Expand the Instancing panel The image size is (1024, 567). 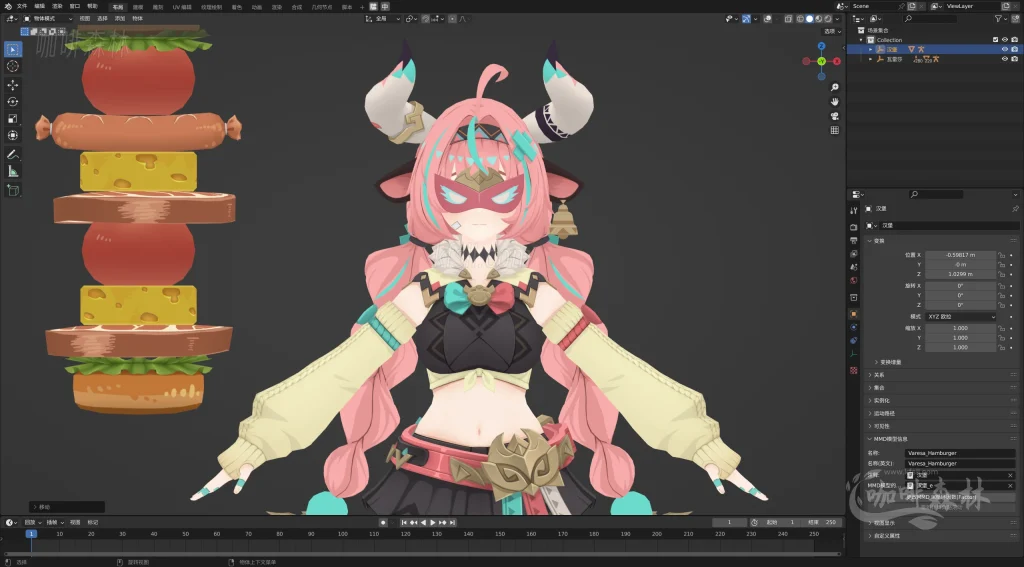pyautogui.click(x=870, y=400)
